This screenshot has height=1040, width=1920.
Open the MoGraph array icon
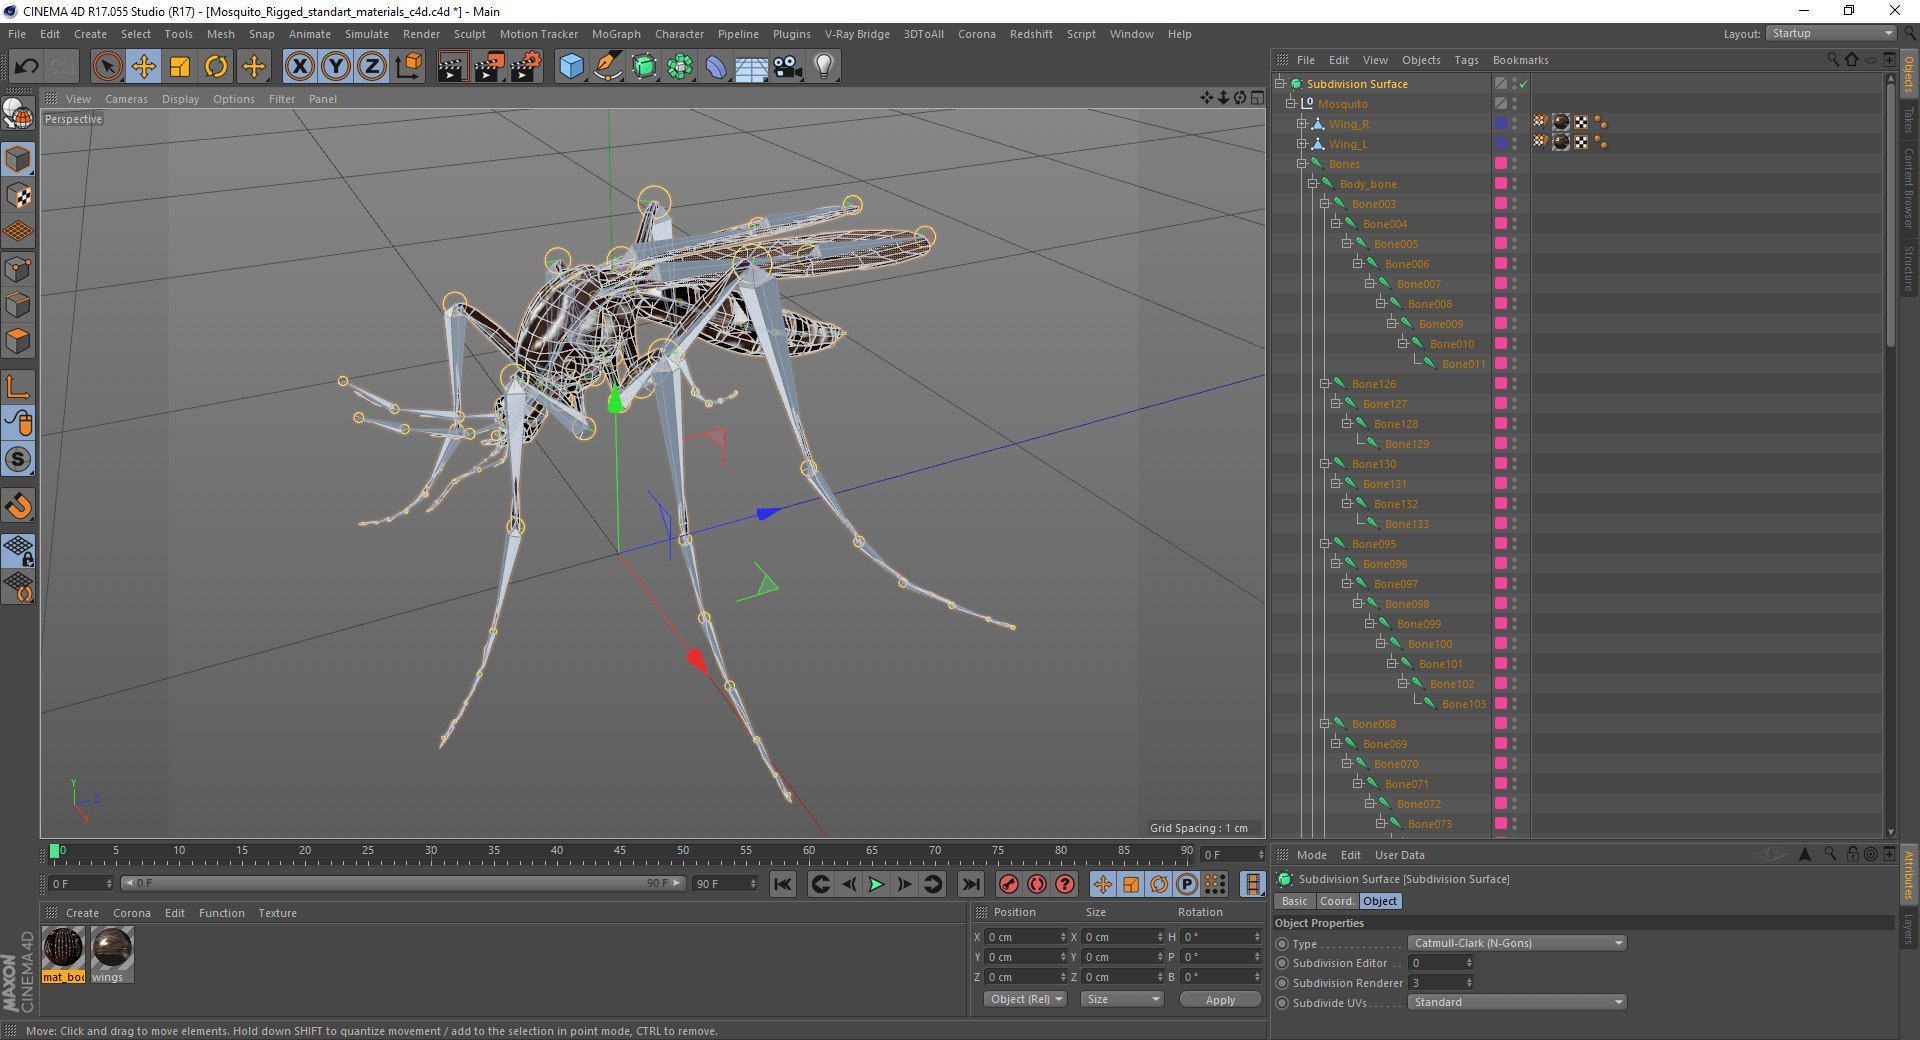coord(680,67)
